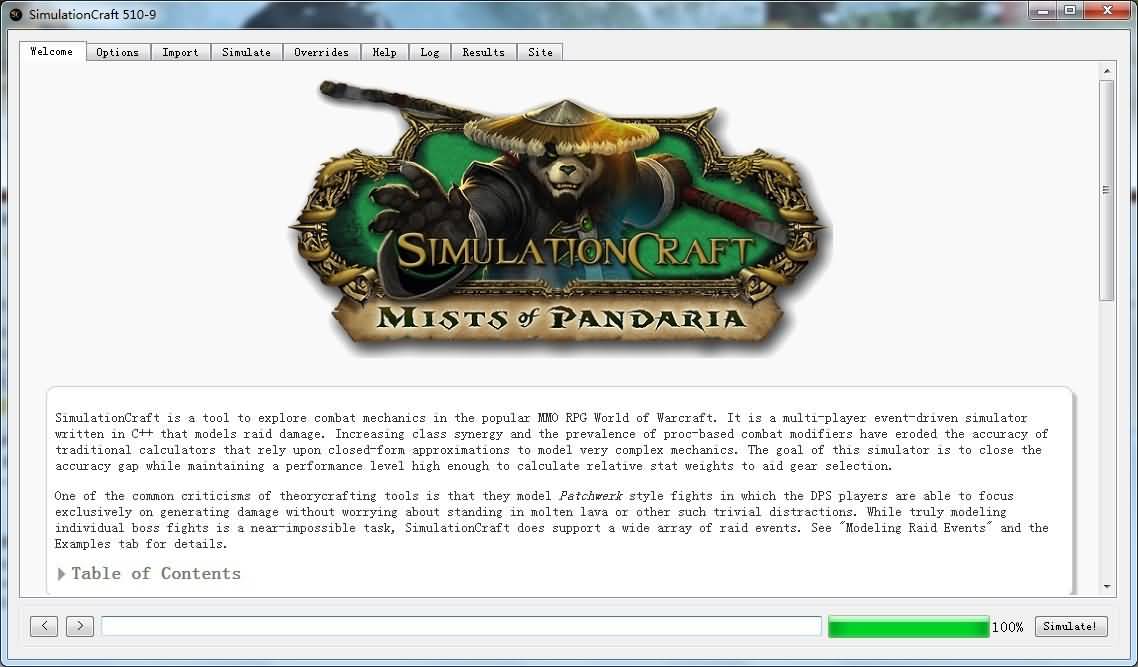Viewport: 1138px width, 667px height.
Task: Click the command line input field
Action: 462,626
